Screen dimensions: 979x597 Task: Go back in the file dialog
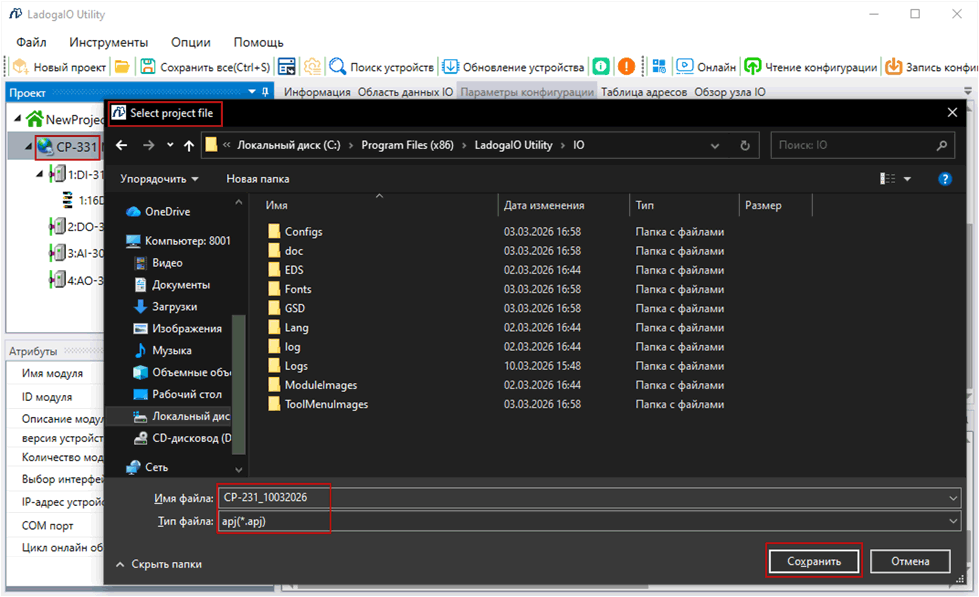tap(122, 146)
